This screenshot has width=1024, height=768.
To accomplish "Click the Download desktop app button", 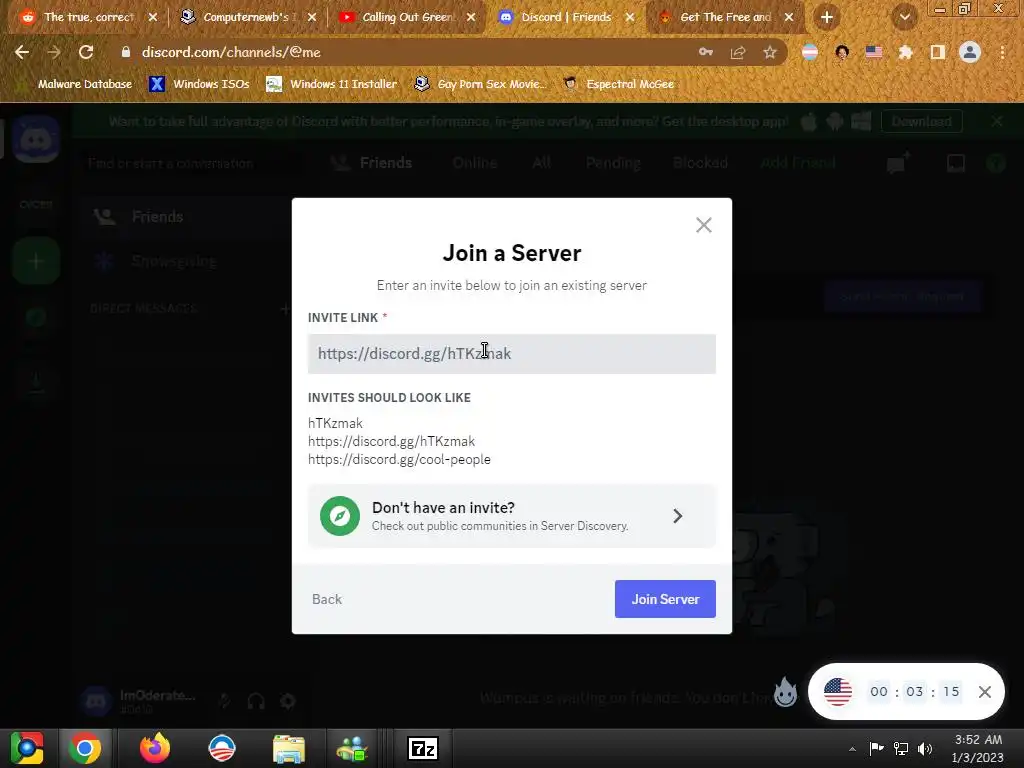I will [x=921, y=121].
